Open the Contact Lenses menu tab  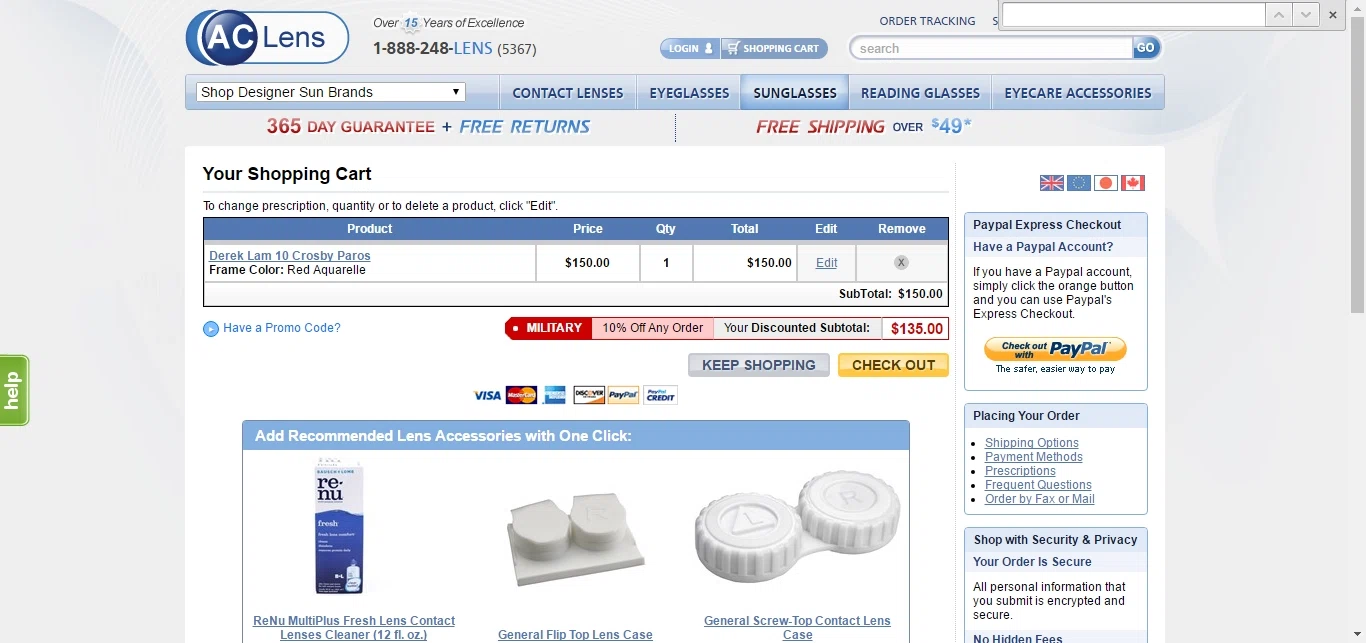pyautogui.click(x=568, y=92)
